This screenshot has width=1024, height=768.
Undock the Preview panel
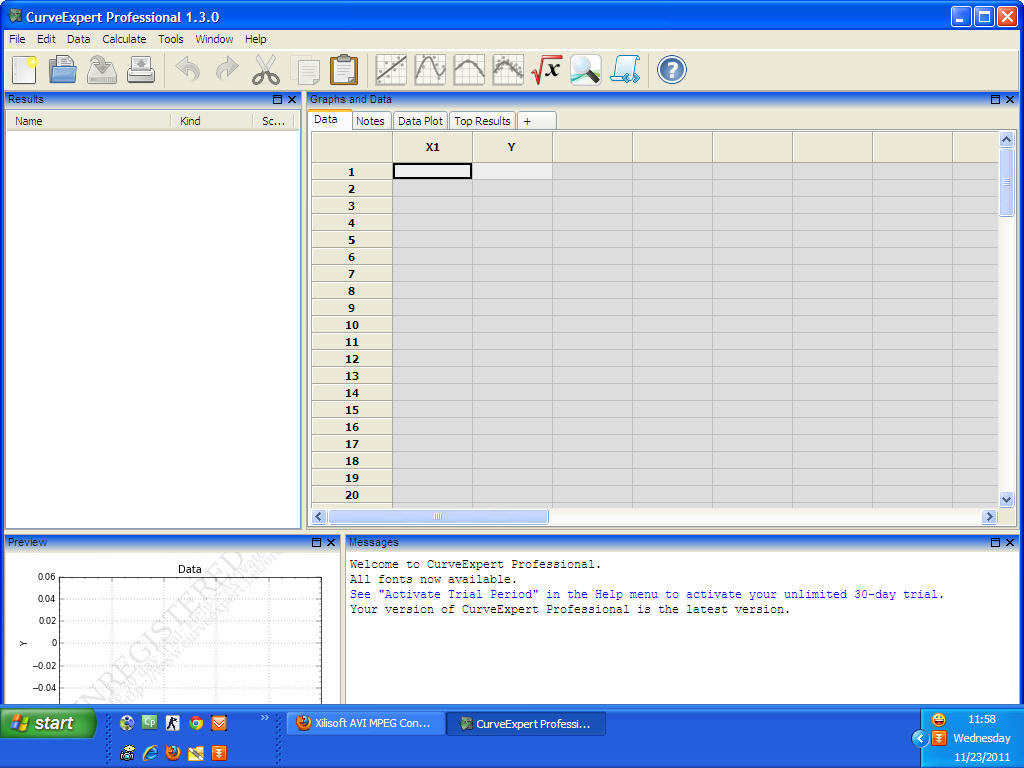click(316, 542)
